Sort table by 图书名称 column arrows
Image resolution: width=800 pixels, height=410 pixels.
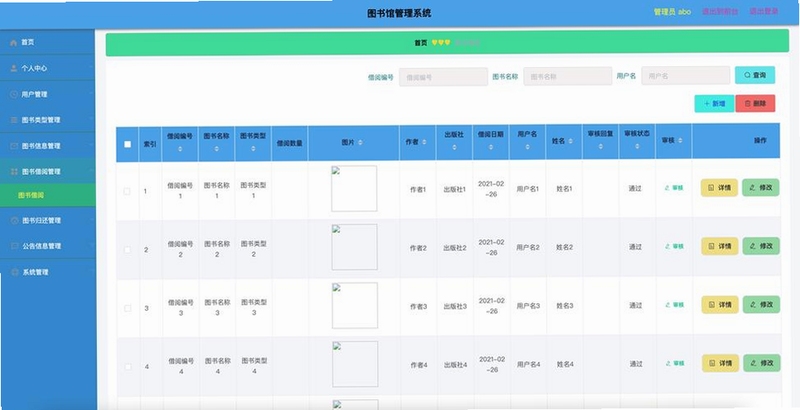click(216, 149)
